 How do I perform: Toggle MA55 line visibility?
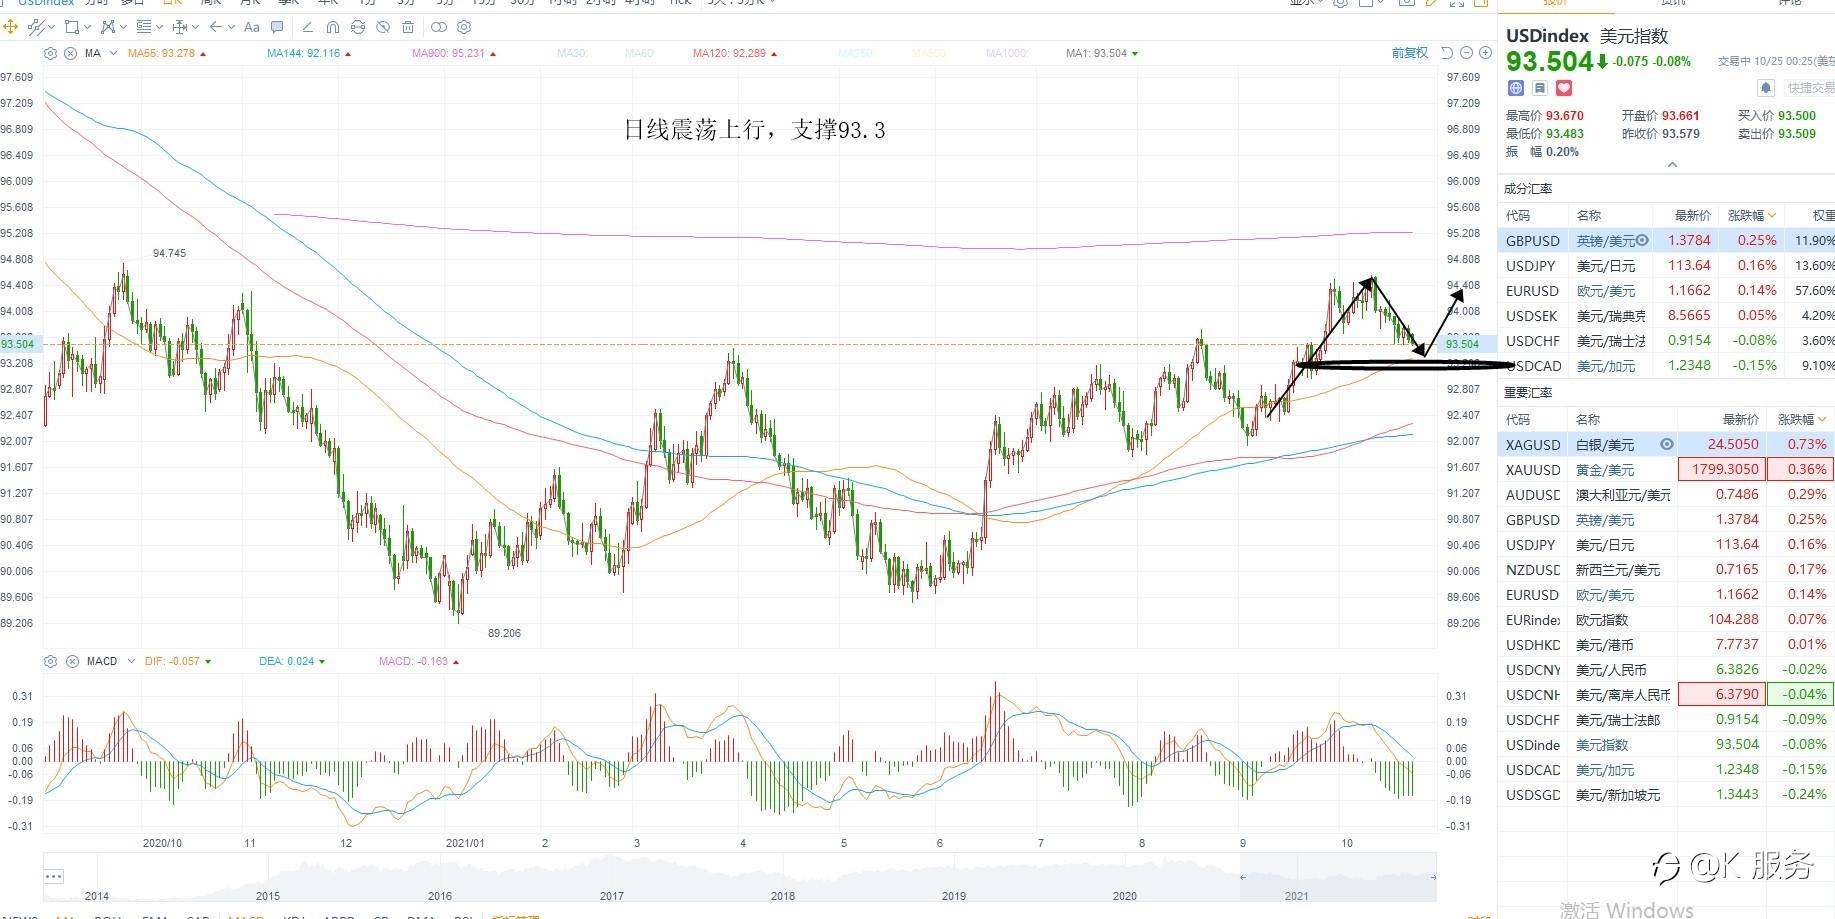tap(167, 53)
